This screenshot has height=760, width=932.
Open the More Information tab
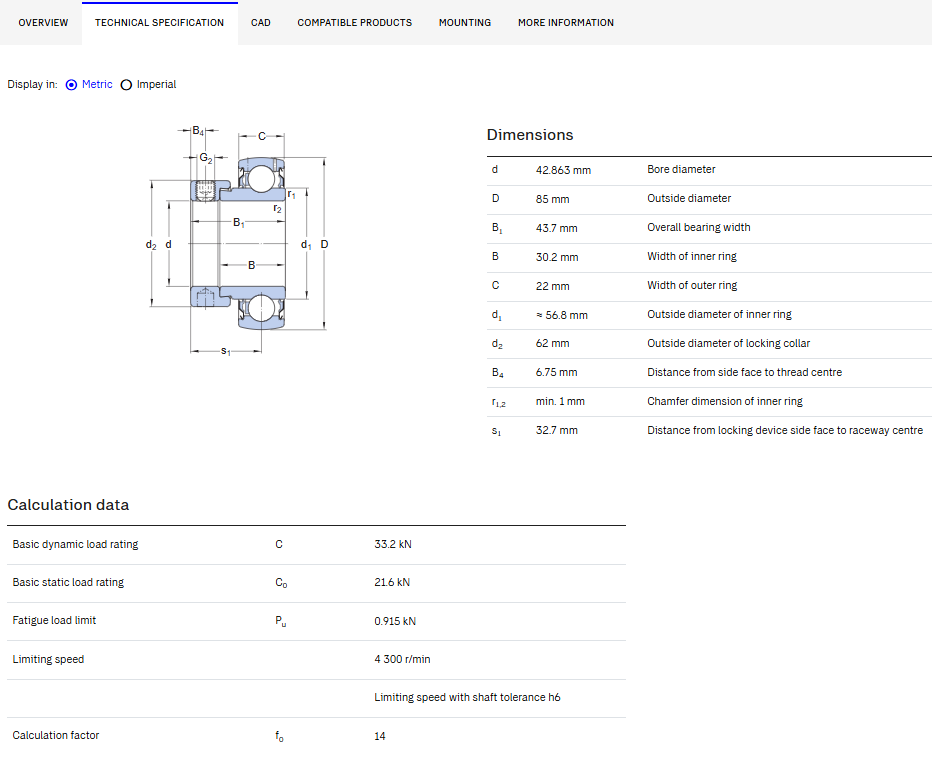565,23
